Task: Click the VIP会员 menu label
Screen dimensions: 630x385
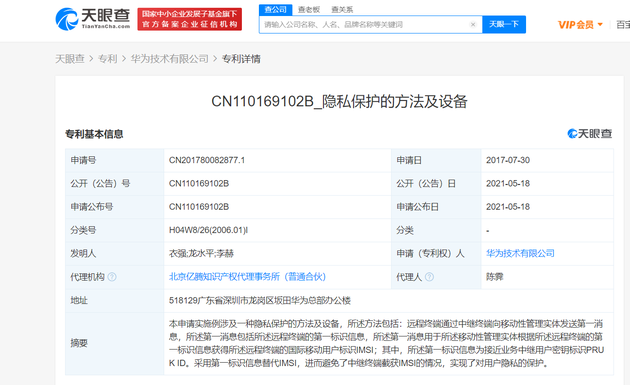Action: [x=576, y=25]
